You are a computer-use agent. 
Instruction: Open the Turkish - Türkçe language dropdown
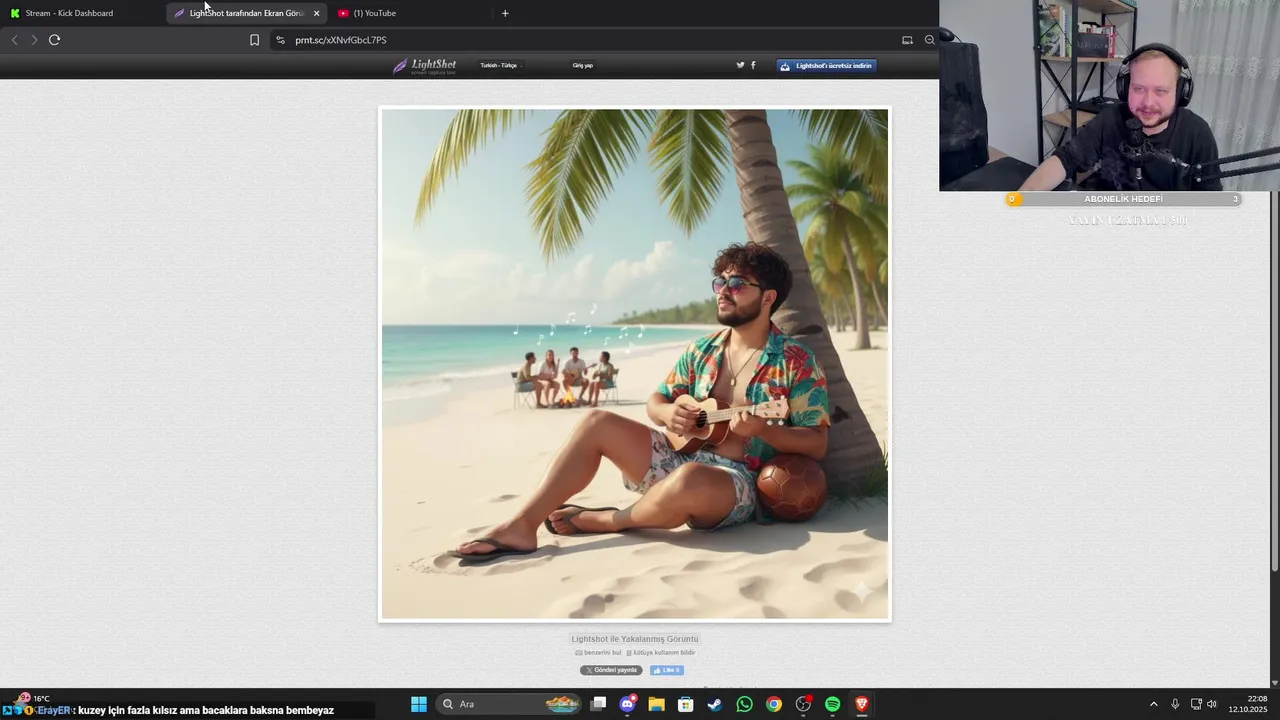pos(500,65)
